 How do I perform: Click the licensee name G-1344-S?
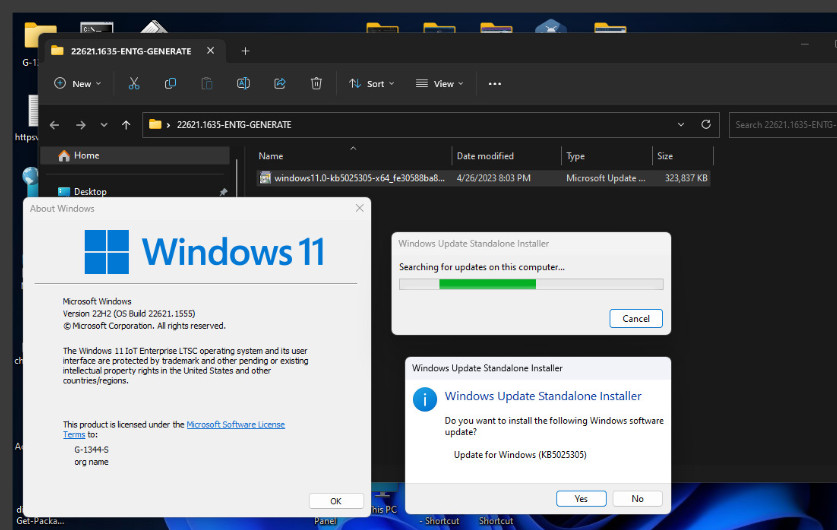click(91, 450)
